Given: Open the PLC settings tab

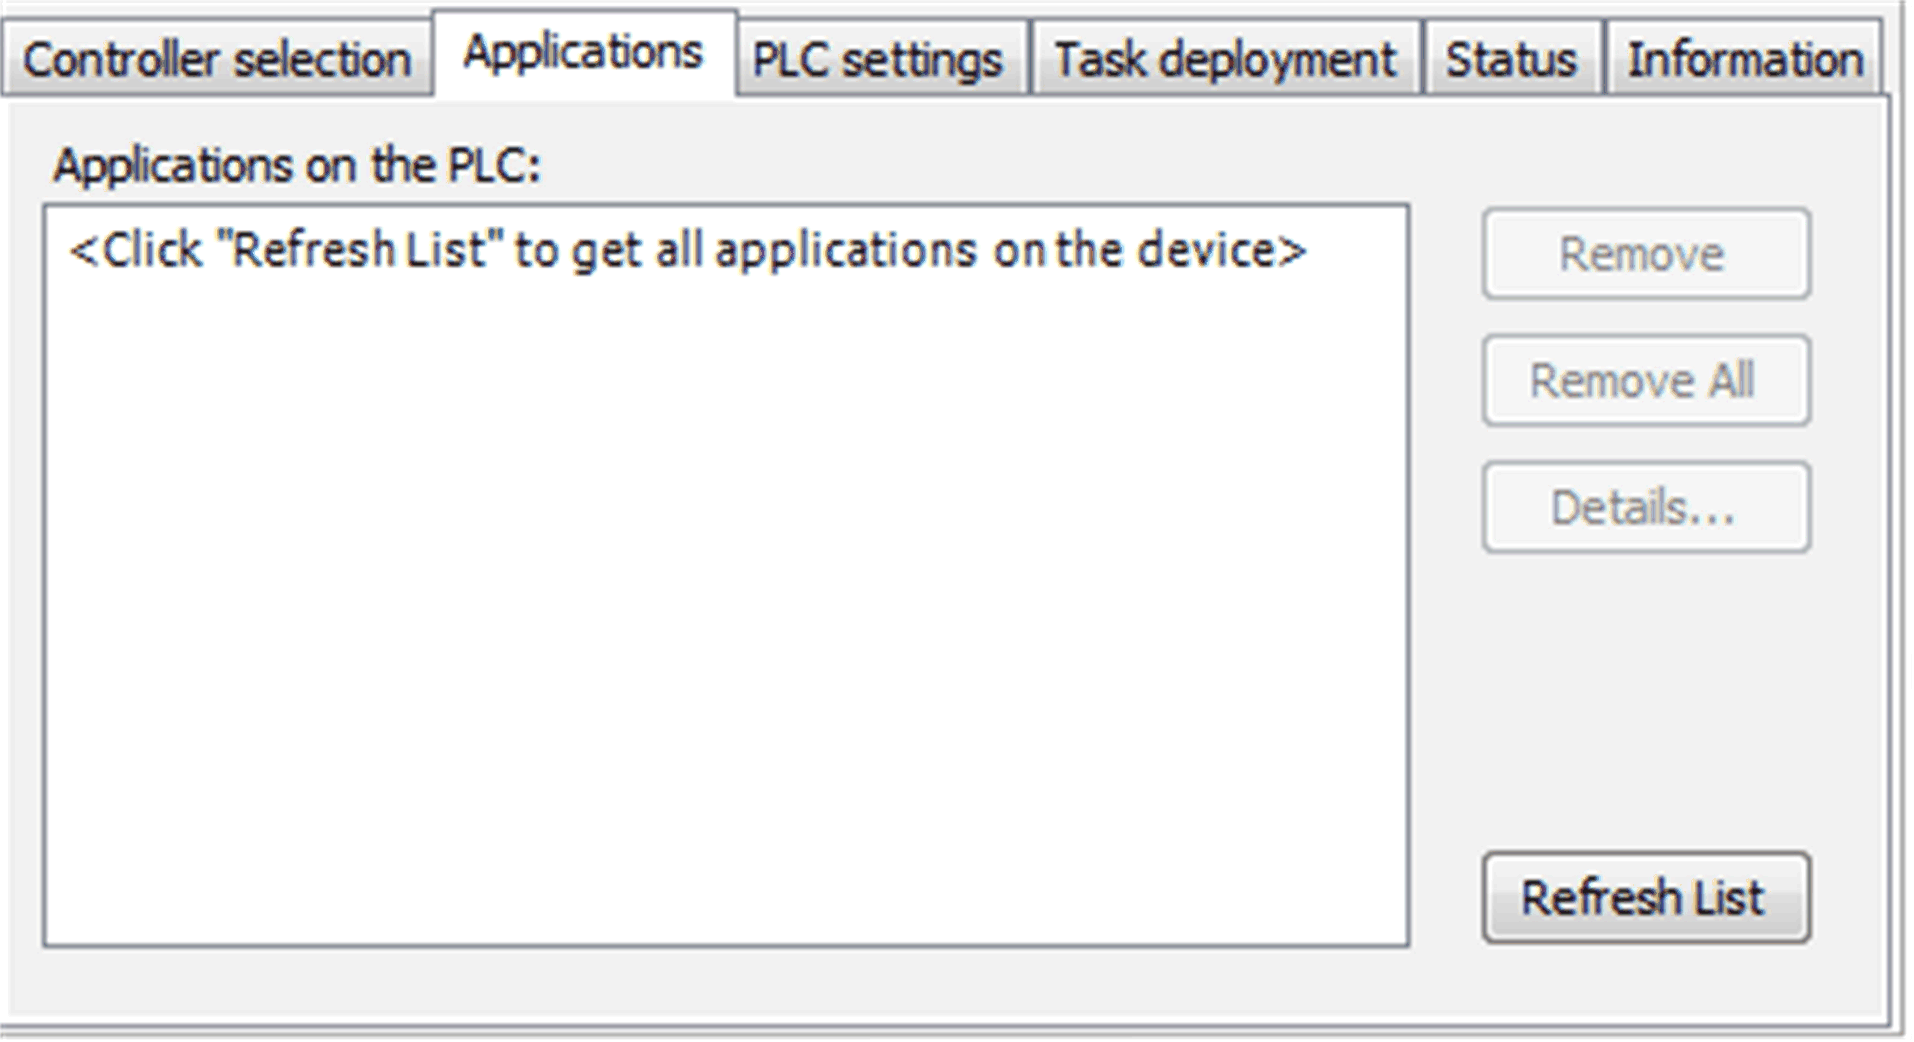Looking at the screenshot, I should tap(877, 60).
